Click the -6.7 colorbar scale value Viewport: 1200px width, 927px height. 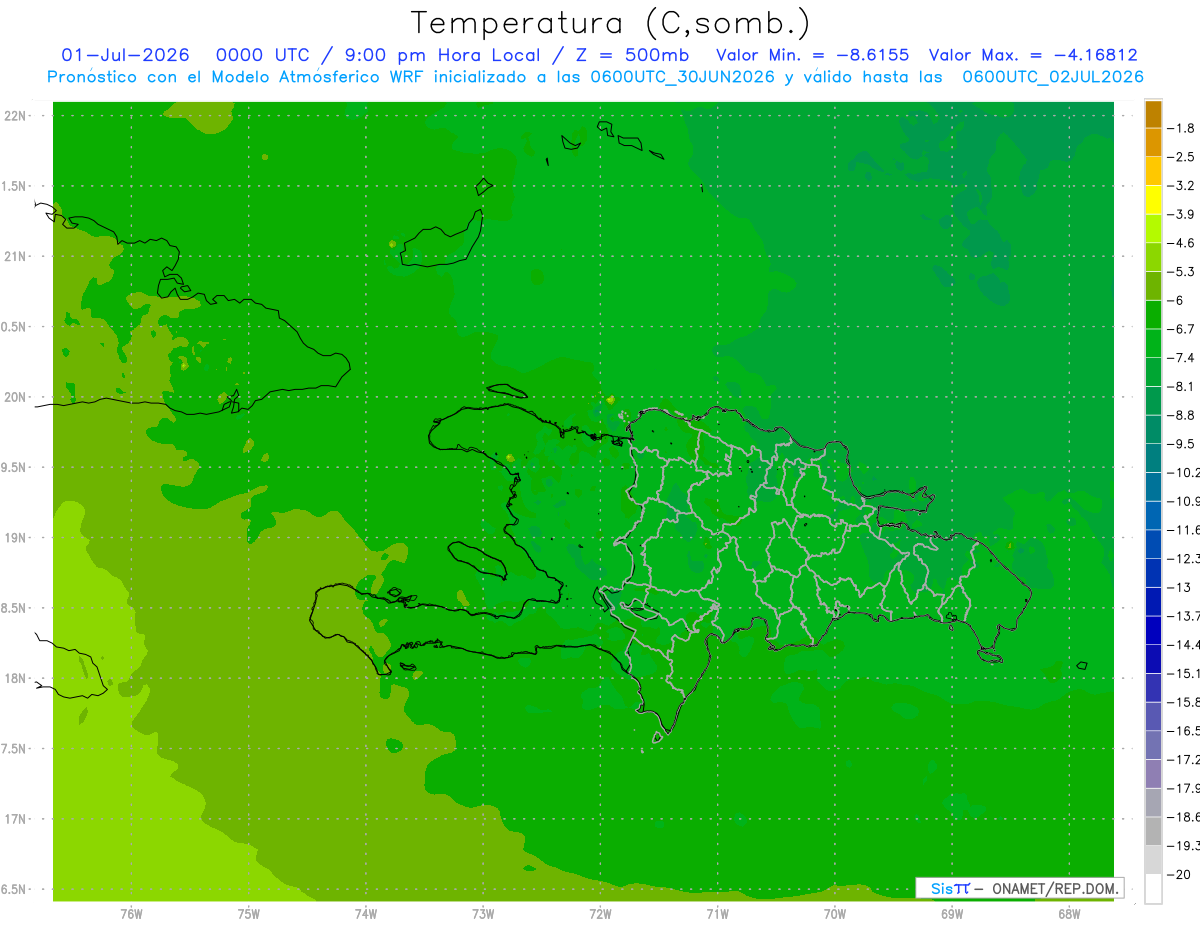pyautogui.click(x=1183, y=329)
